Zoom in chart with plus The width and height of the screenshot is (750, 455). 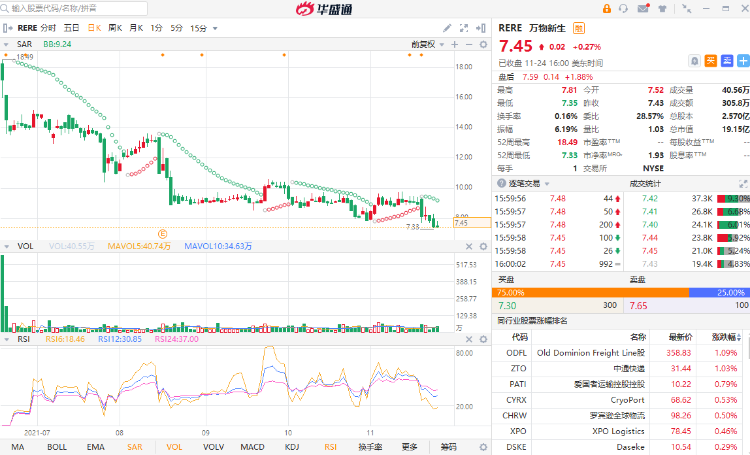pos(454,44)
